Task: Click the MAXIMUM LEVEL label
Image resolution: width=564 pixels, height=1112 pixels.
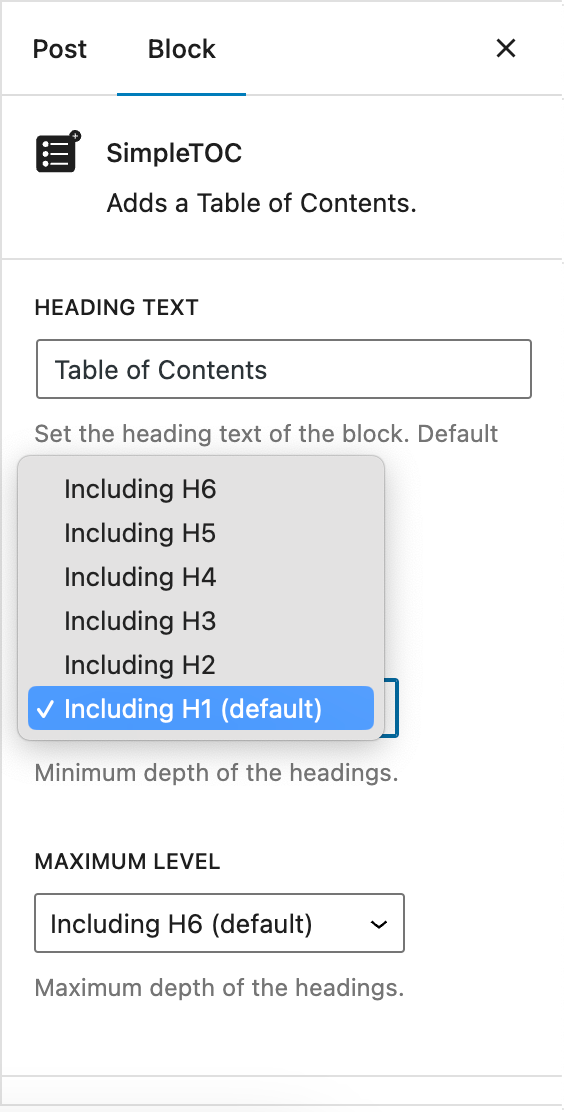Action: pos(127,862)
